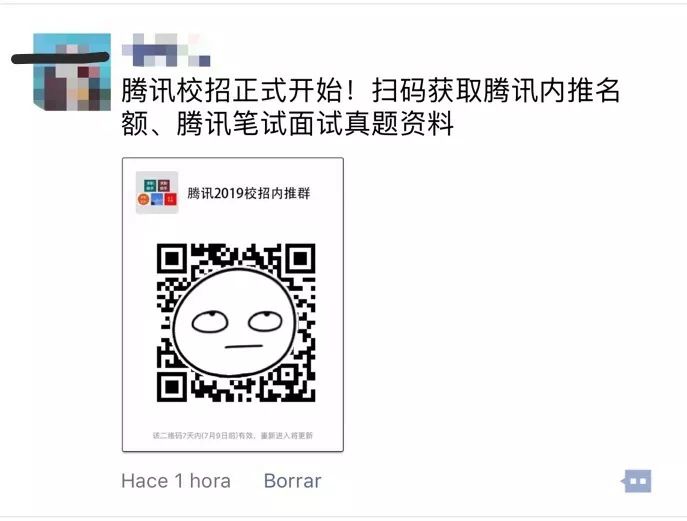The image size is (687, 521).
Task: Click the Borrar link
Action: 292,481
